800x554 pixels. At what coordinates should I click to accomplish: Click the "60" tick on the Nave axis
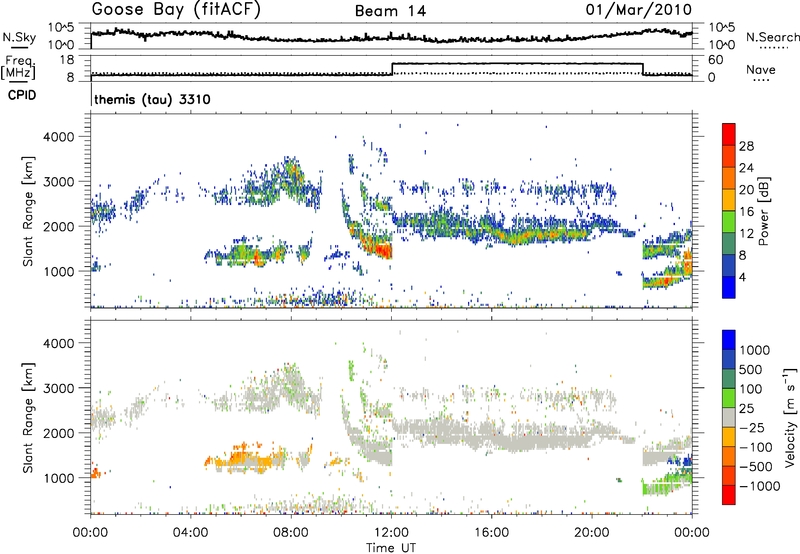pyautogui.click(x=716, y=60)
